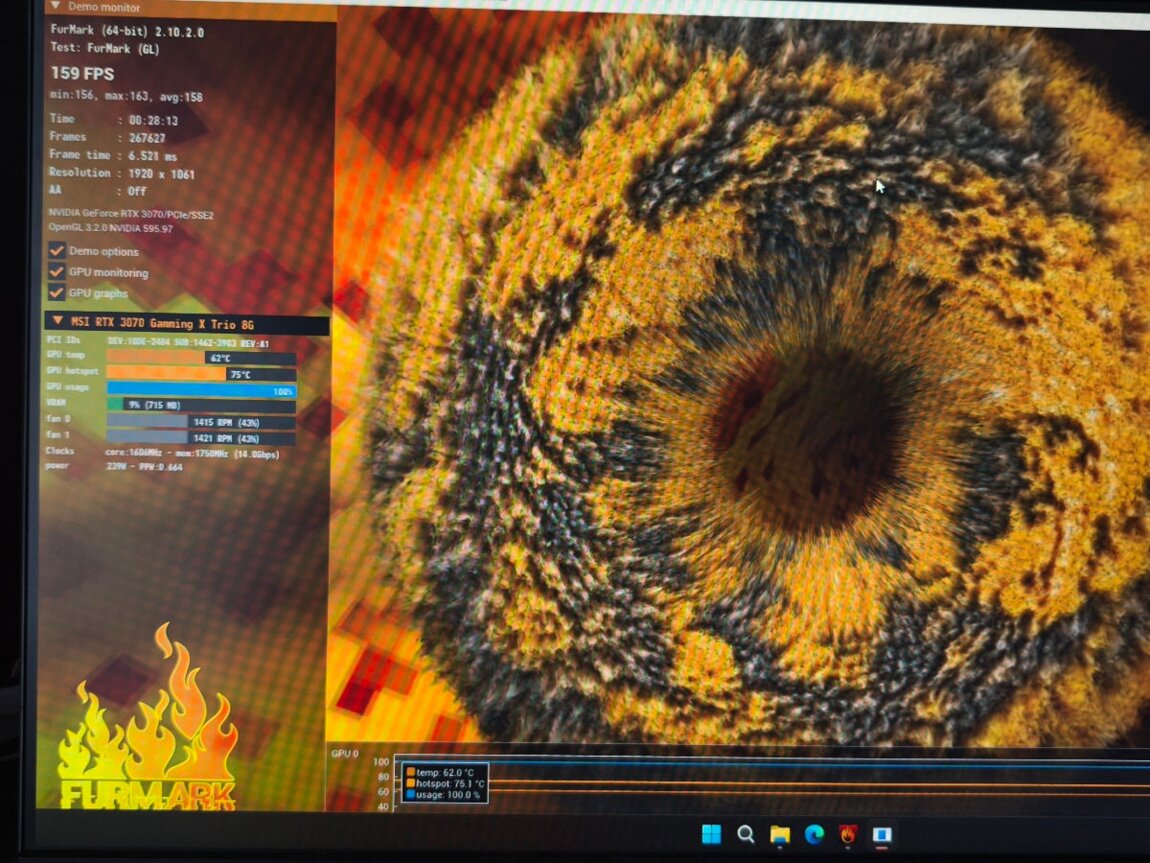Click the blue usage legend square
1150x863 pixels.
point(410,795)
